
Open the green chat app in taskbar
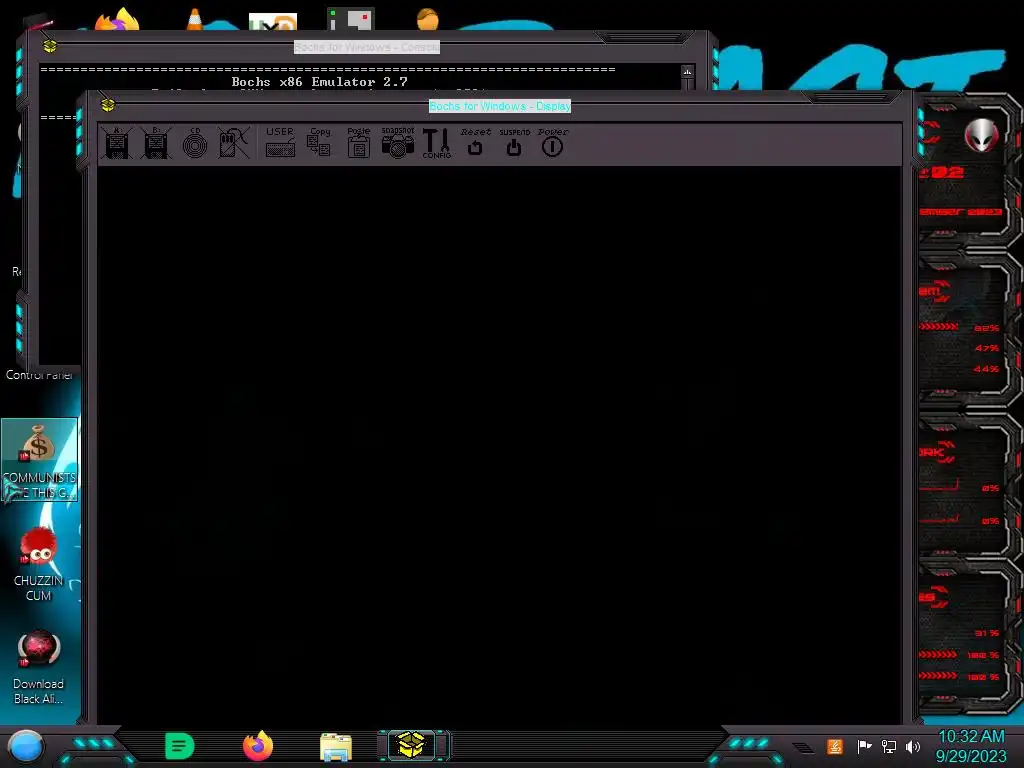click(180, 746)
